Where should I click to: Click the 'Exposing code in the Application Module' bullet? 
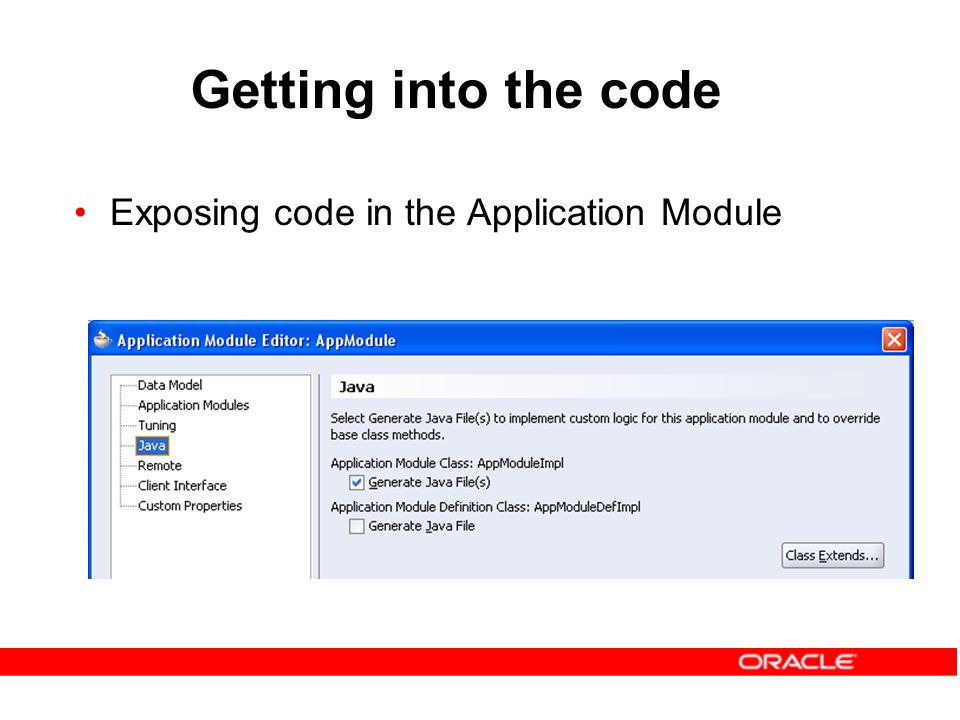coord(446,214)
